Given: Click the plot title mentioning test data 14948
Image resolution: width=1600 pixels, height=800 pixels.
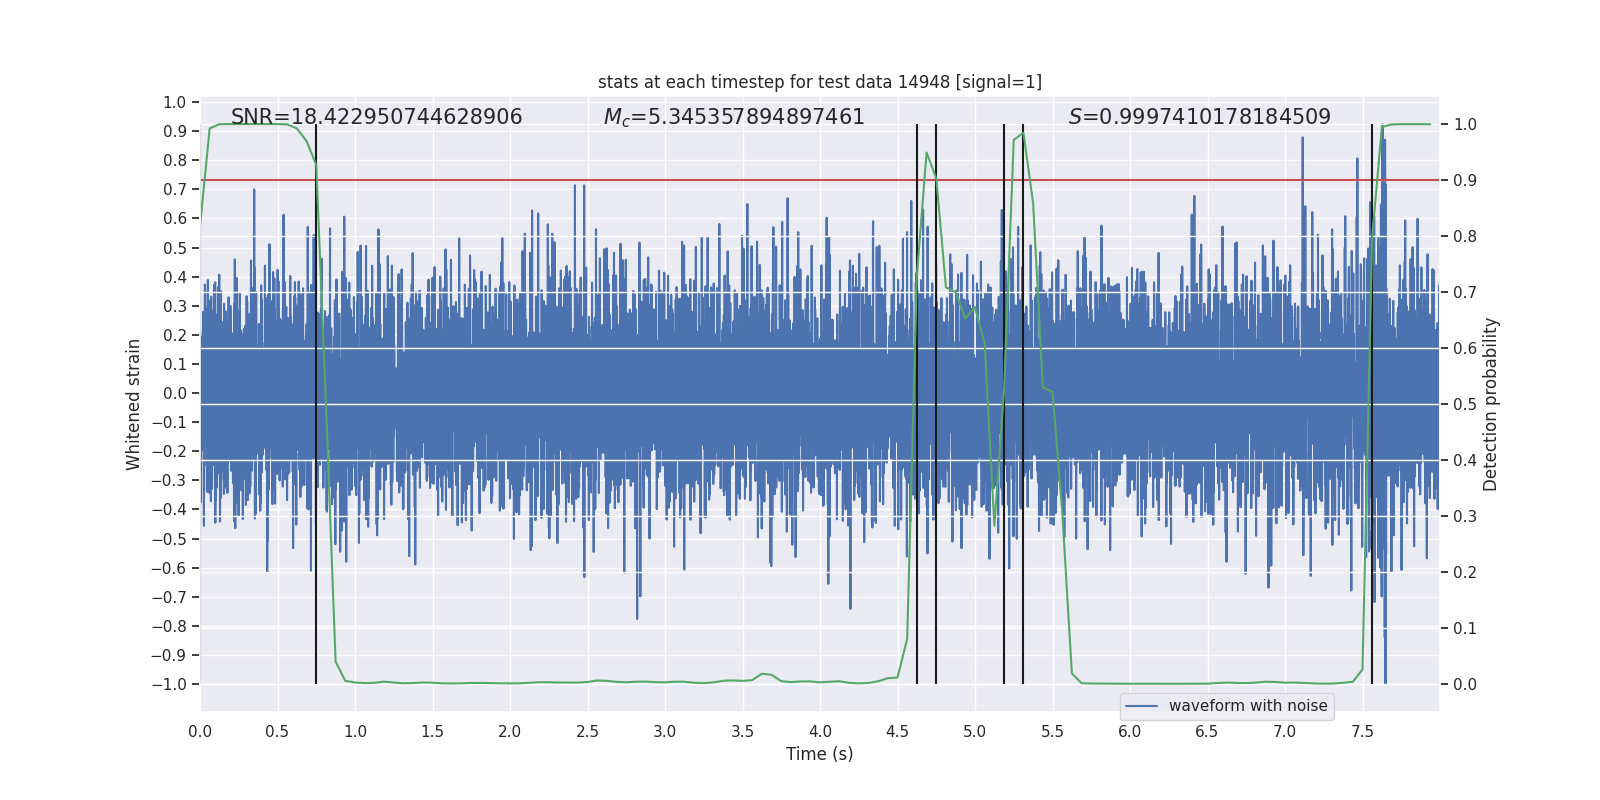Looking at the screenshot, I should click(x=820, y=82).
